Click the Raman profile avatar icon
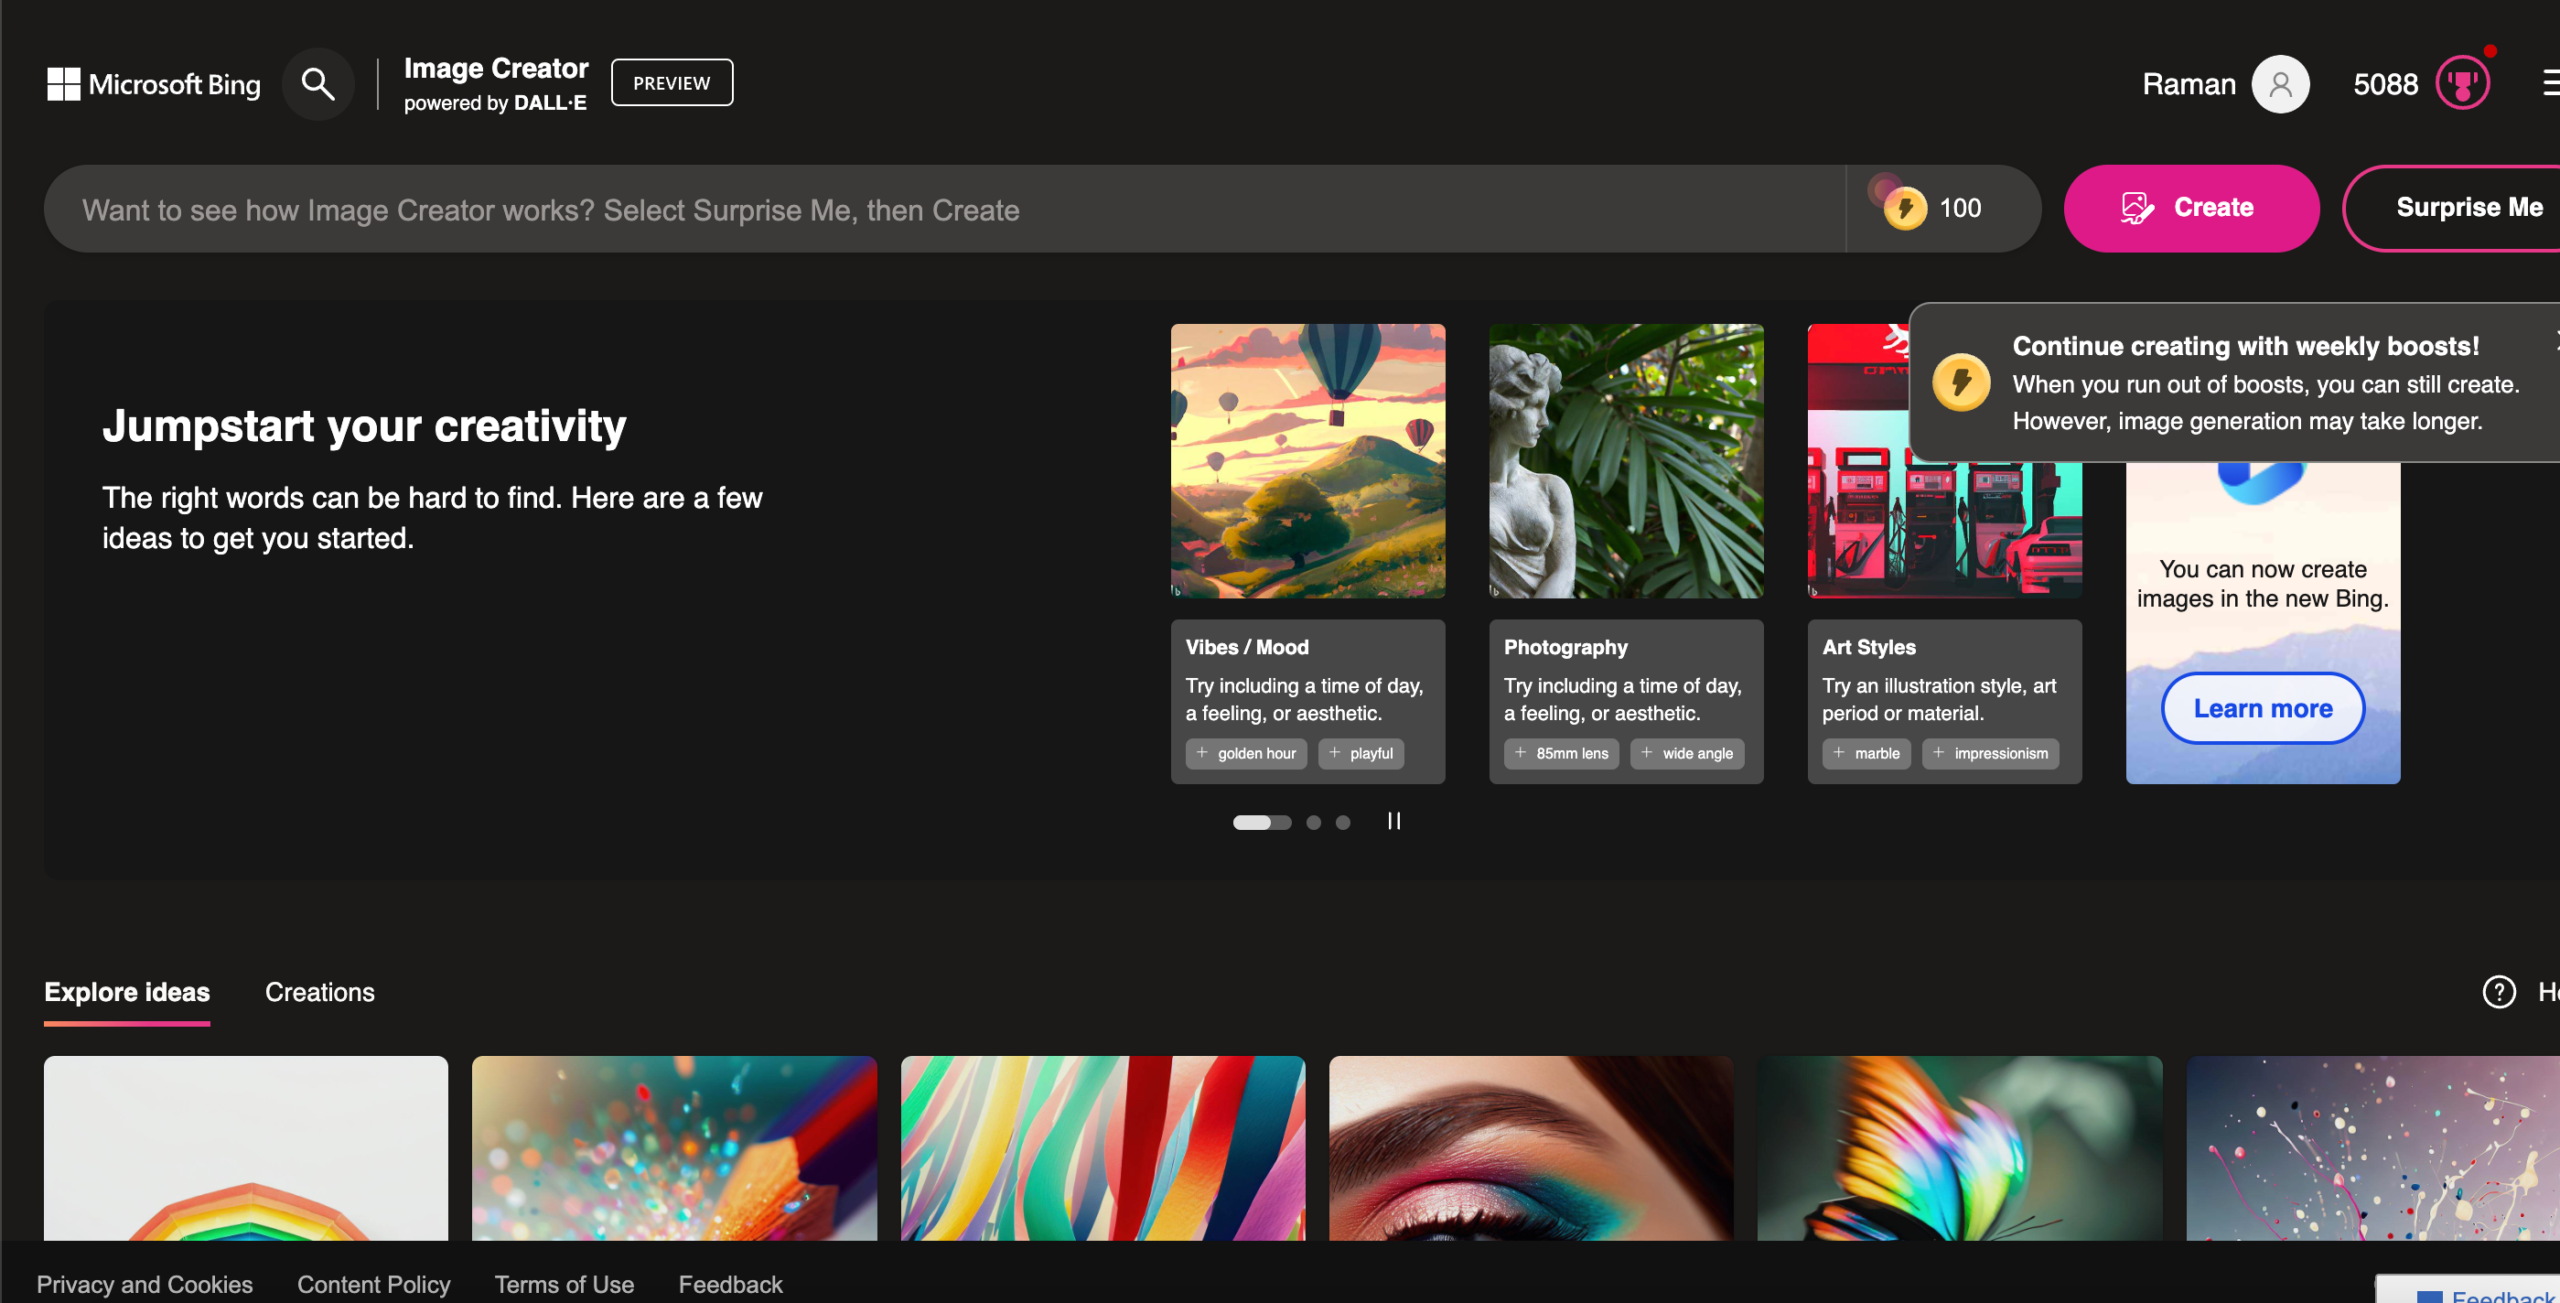 (2280, 84)
